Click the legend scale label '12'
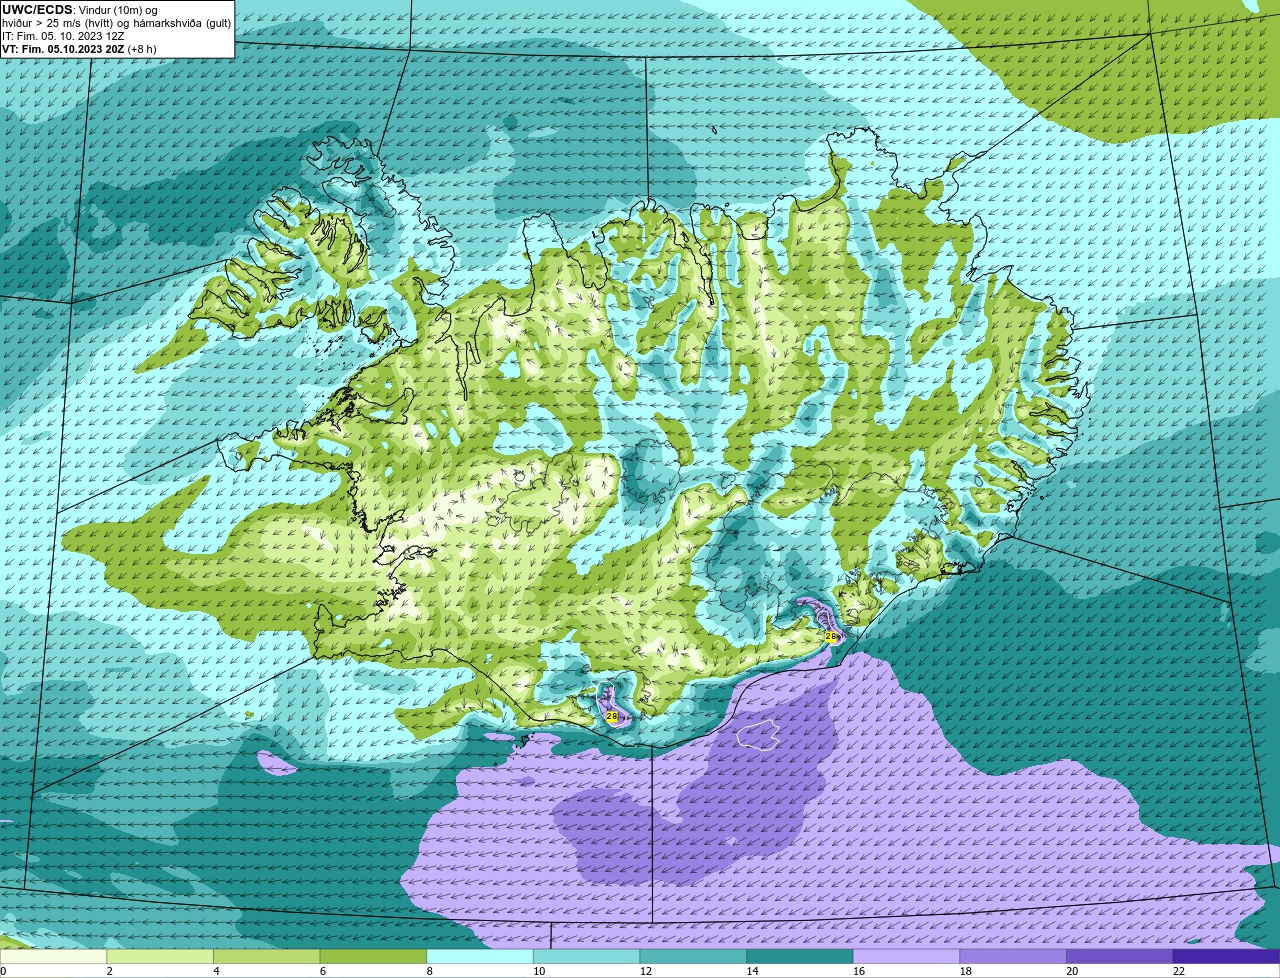The width and height of the screenshot is (1280, 978). pyautogui.click(x=645, y=971)
